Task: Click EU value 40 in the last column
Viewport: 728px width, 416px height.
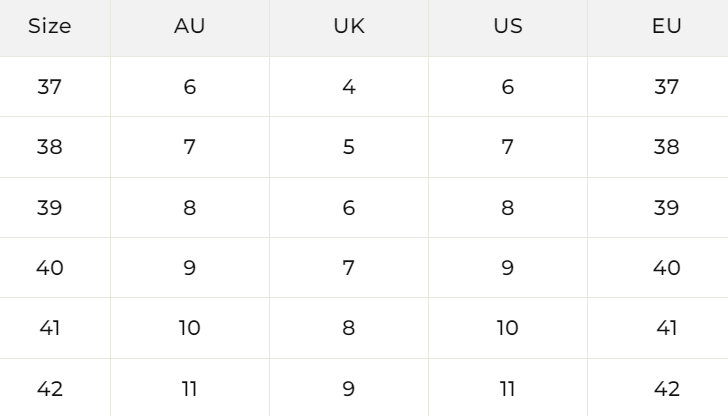Action: tap(667, 268)
